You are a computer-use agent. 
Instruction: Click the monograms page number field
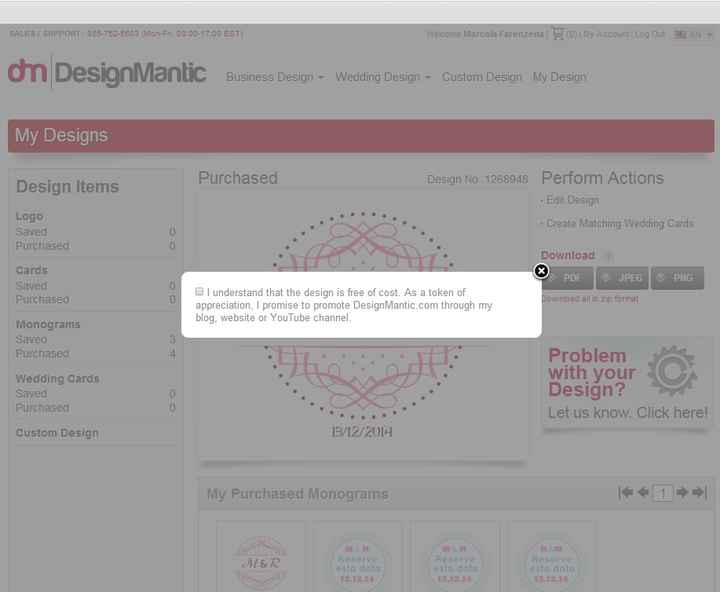click(x=663, y=493)
